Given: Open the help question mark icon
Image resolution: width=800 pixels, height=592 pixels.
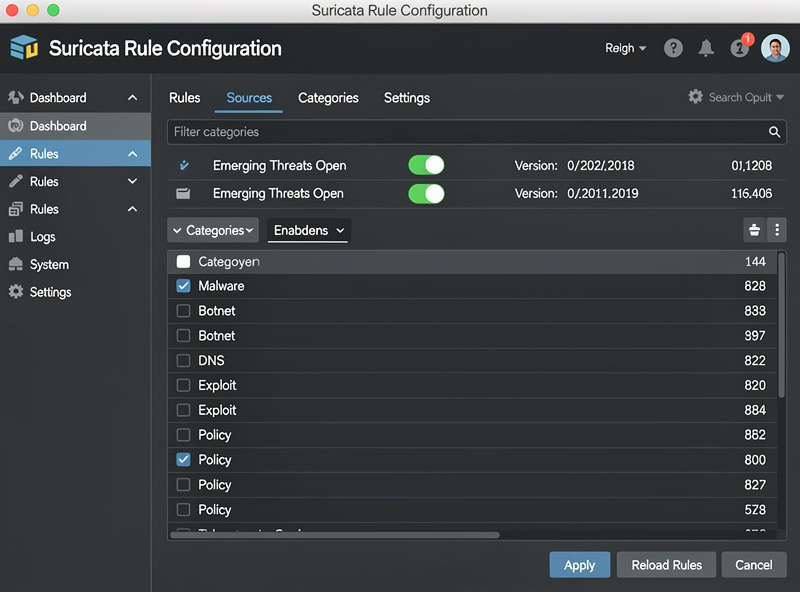Looking at the screenshot, I should pyautogui.click(x=673, y=48).
